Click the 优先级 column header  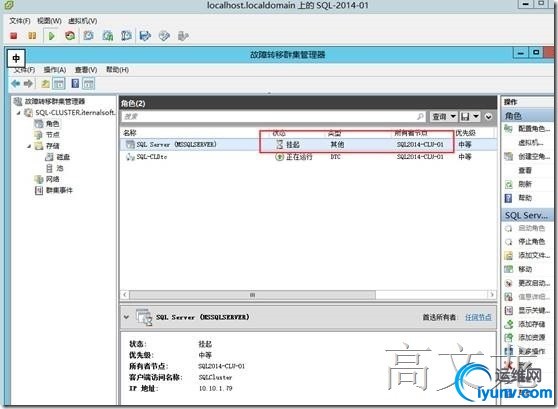[465, 133]
